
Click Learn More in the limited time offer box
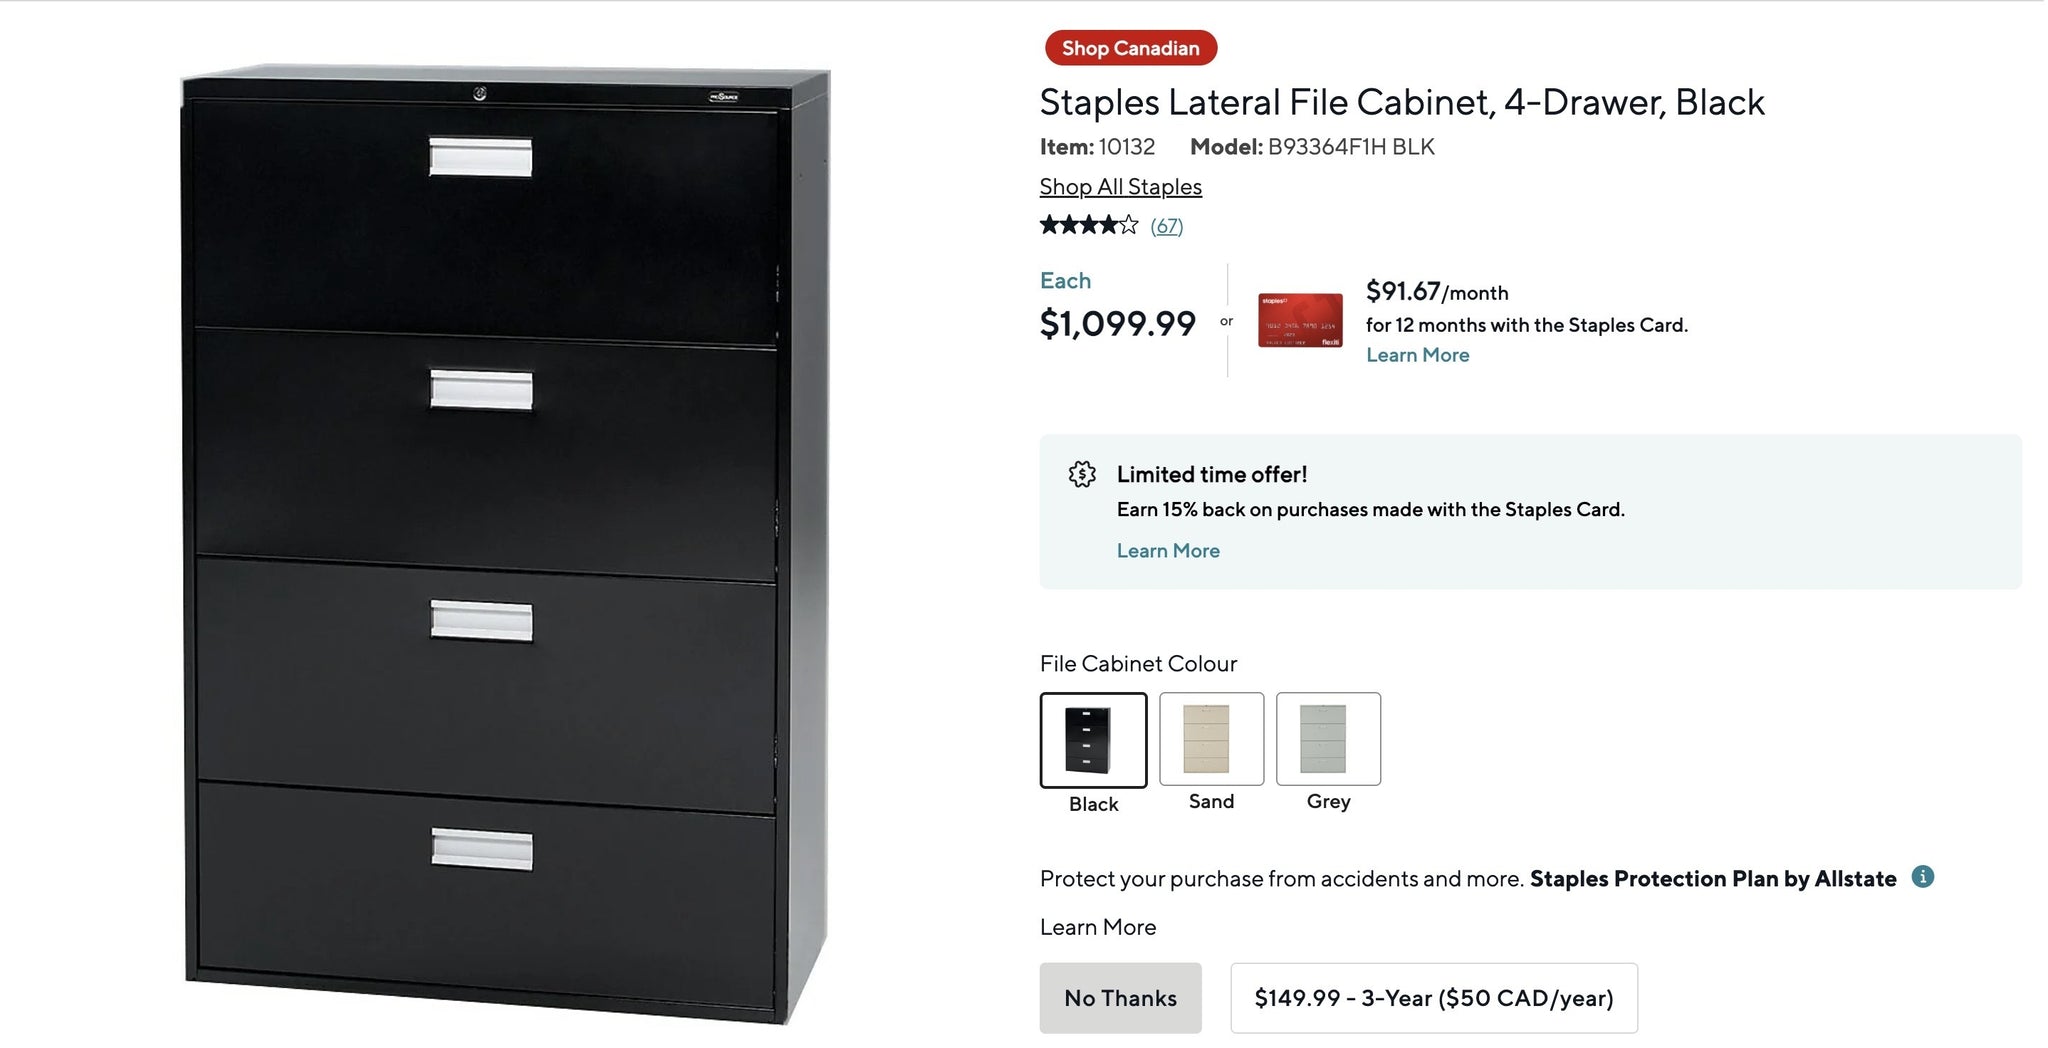click(1168, 551)
